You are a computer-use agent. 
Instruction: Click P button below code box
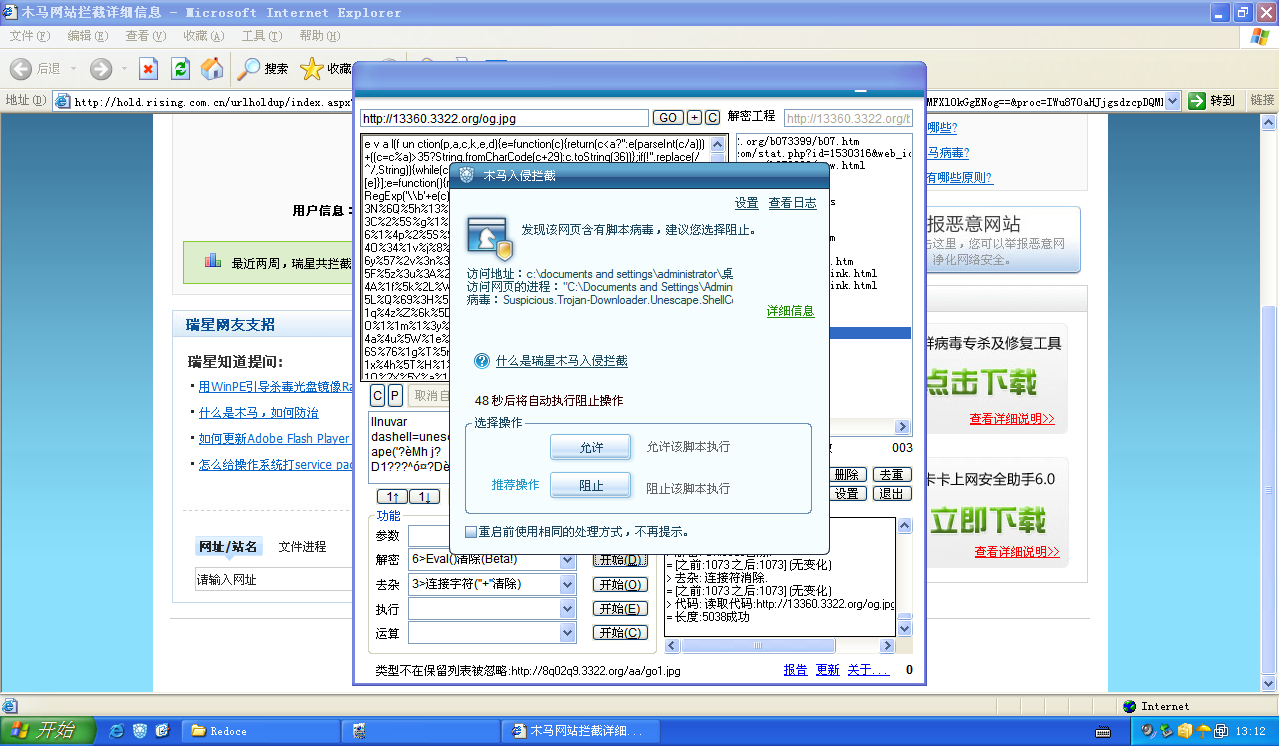pyautogui.click(x=395, y=396)
